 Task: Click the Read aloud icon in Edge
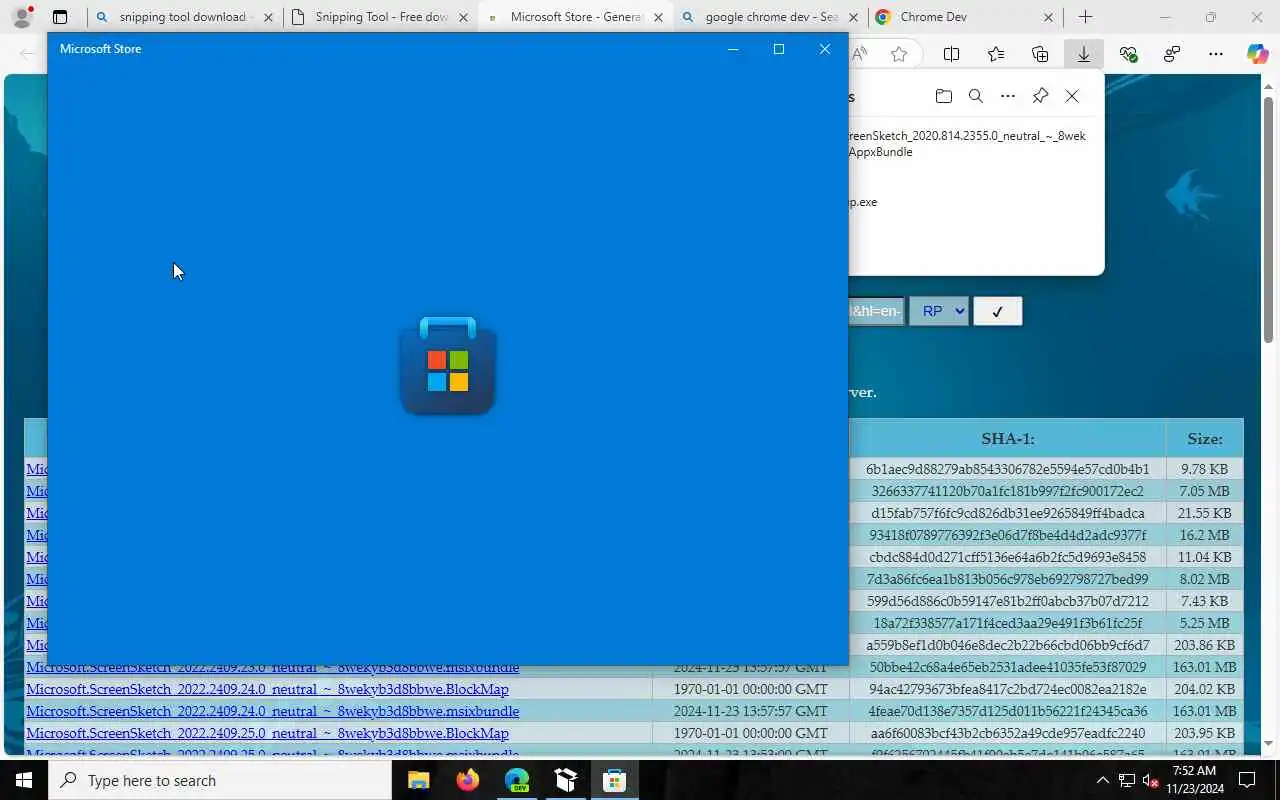(860, 54)
